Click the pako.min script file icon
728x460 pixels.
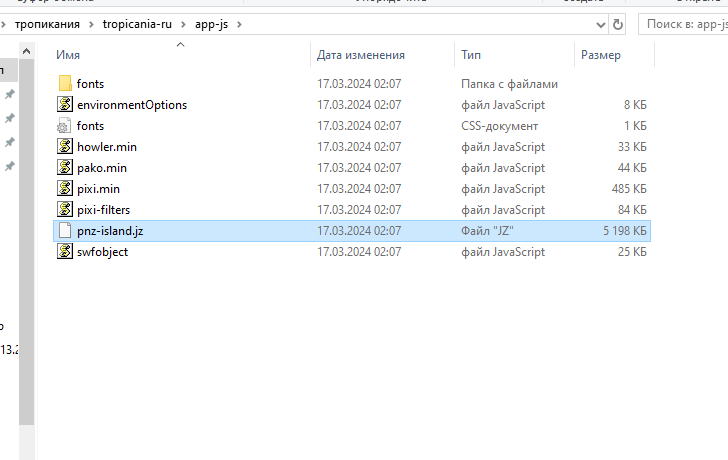pyautogui.click(x=65, y=168)
